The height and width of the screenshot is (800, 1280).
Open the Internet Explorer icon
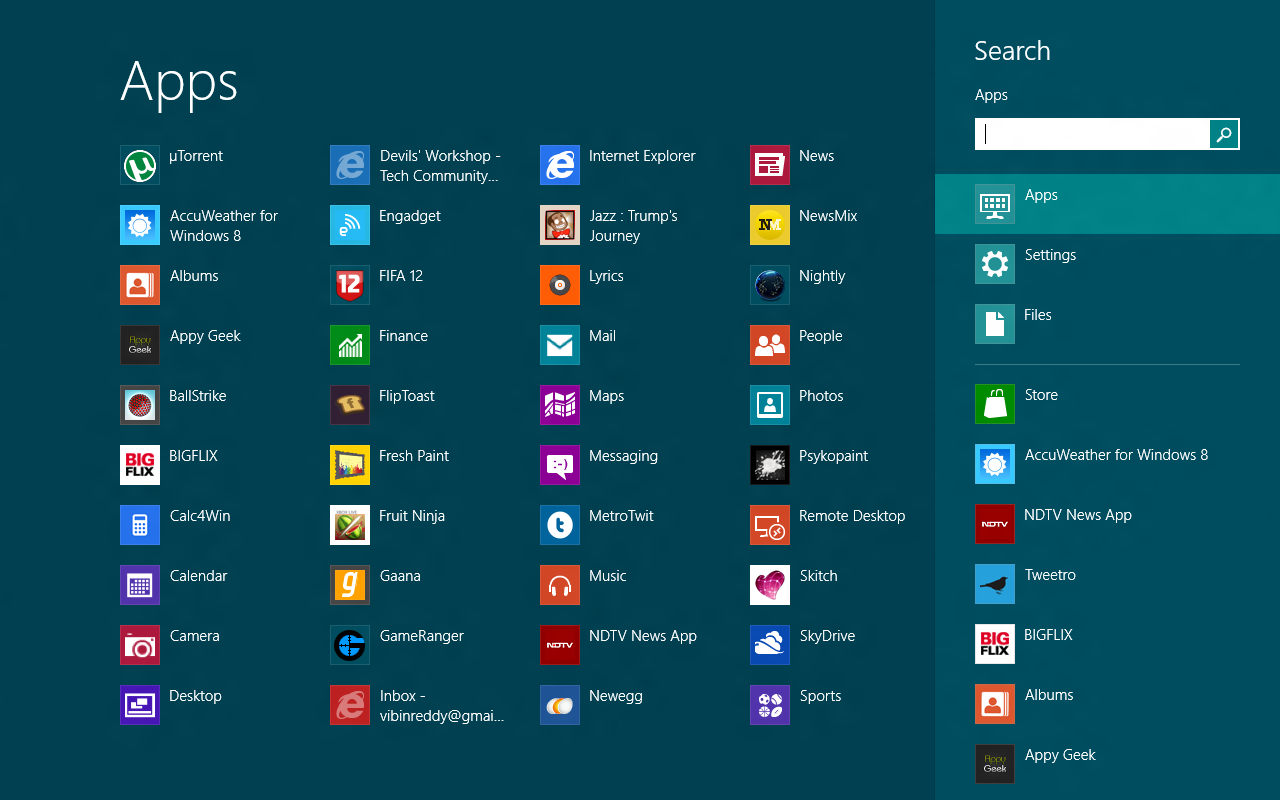(560, 165)
